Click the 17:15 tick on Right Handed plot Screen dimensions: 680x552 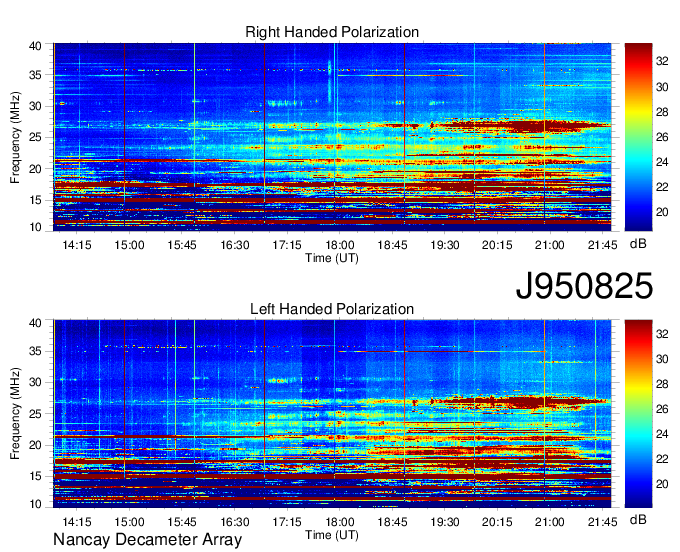point(287,245)
